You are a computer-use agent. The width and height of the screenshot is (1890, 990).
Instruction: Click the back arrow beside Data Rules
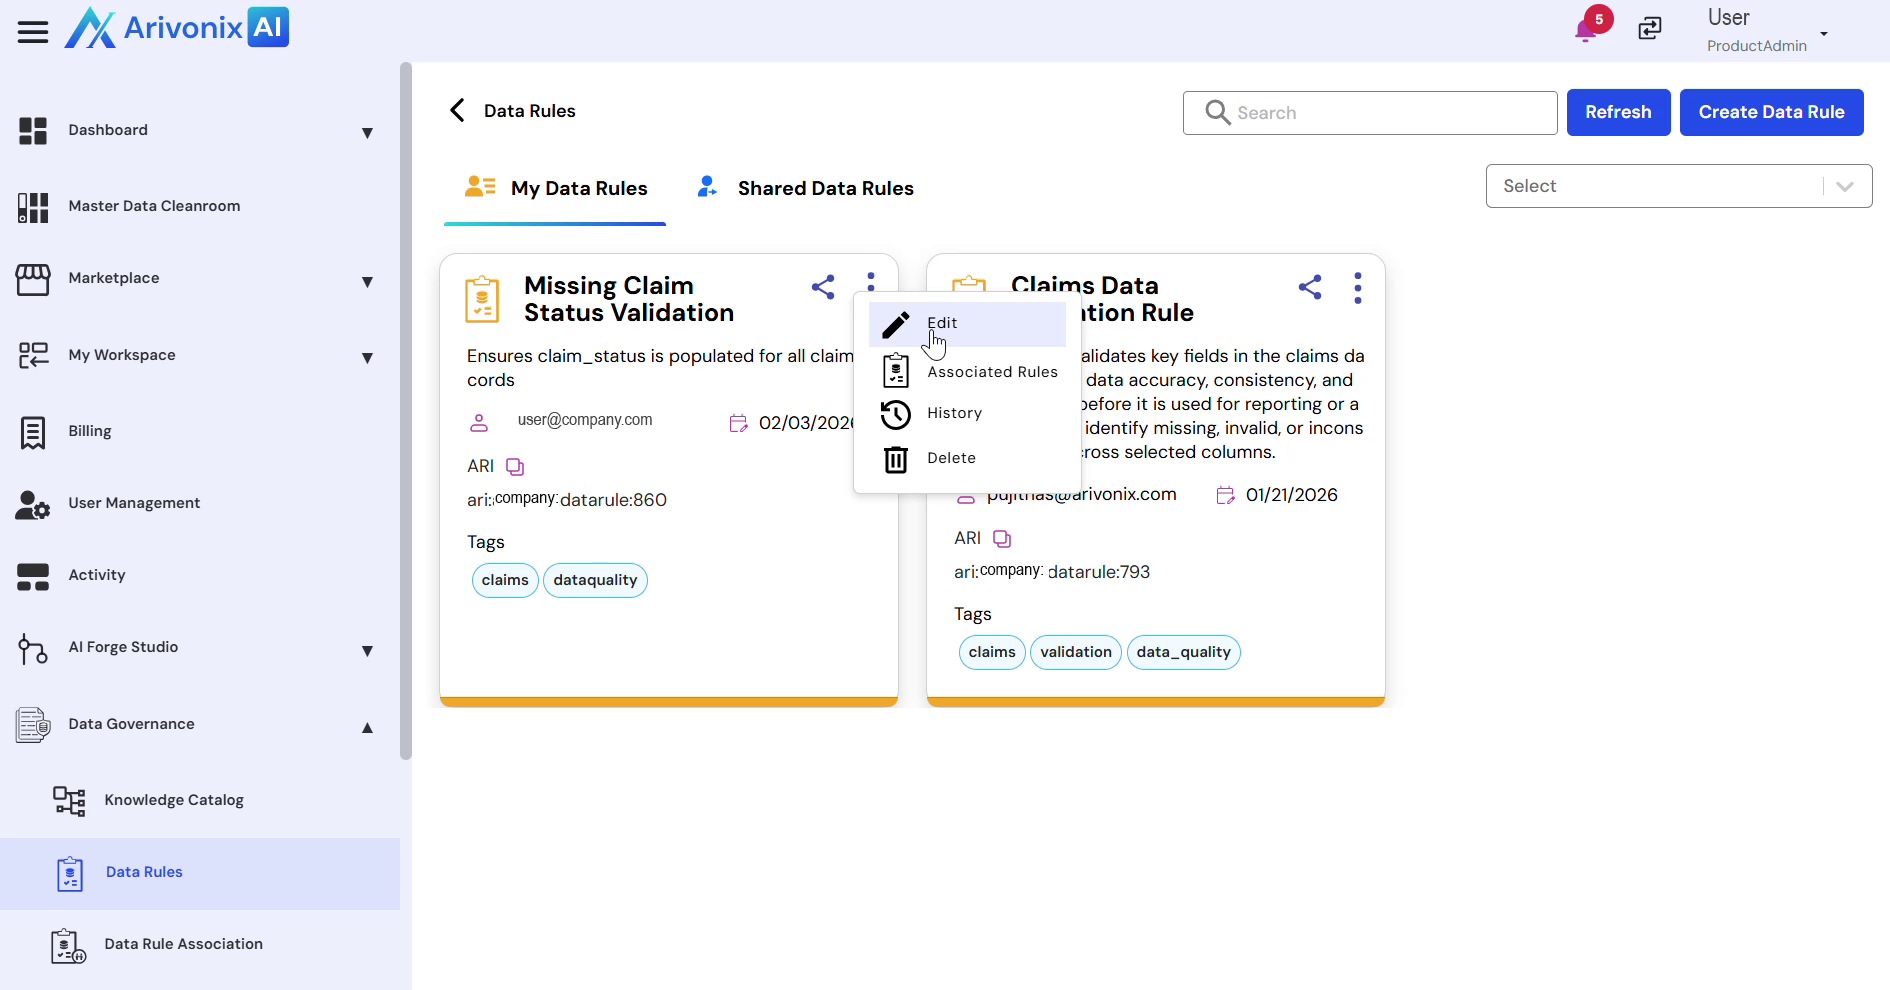pyautogui.click(x=458, y=111)
